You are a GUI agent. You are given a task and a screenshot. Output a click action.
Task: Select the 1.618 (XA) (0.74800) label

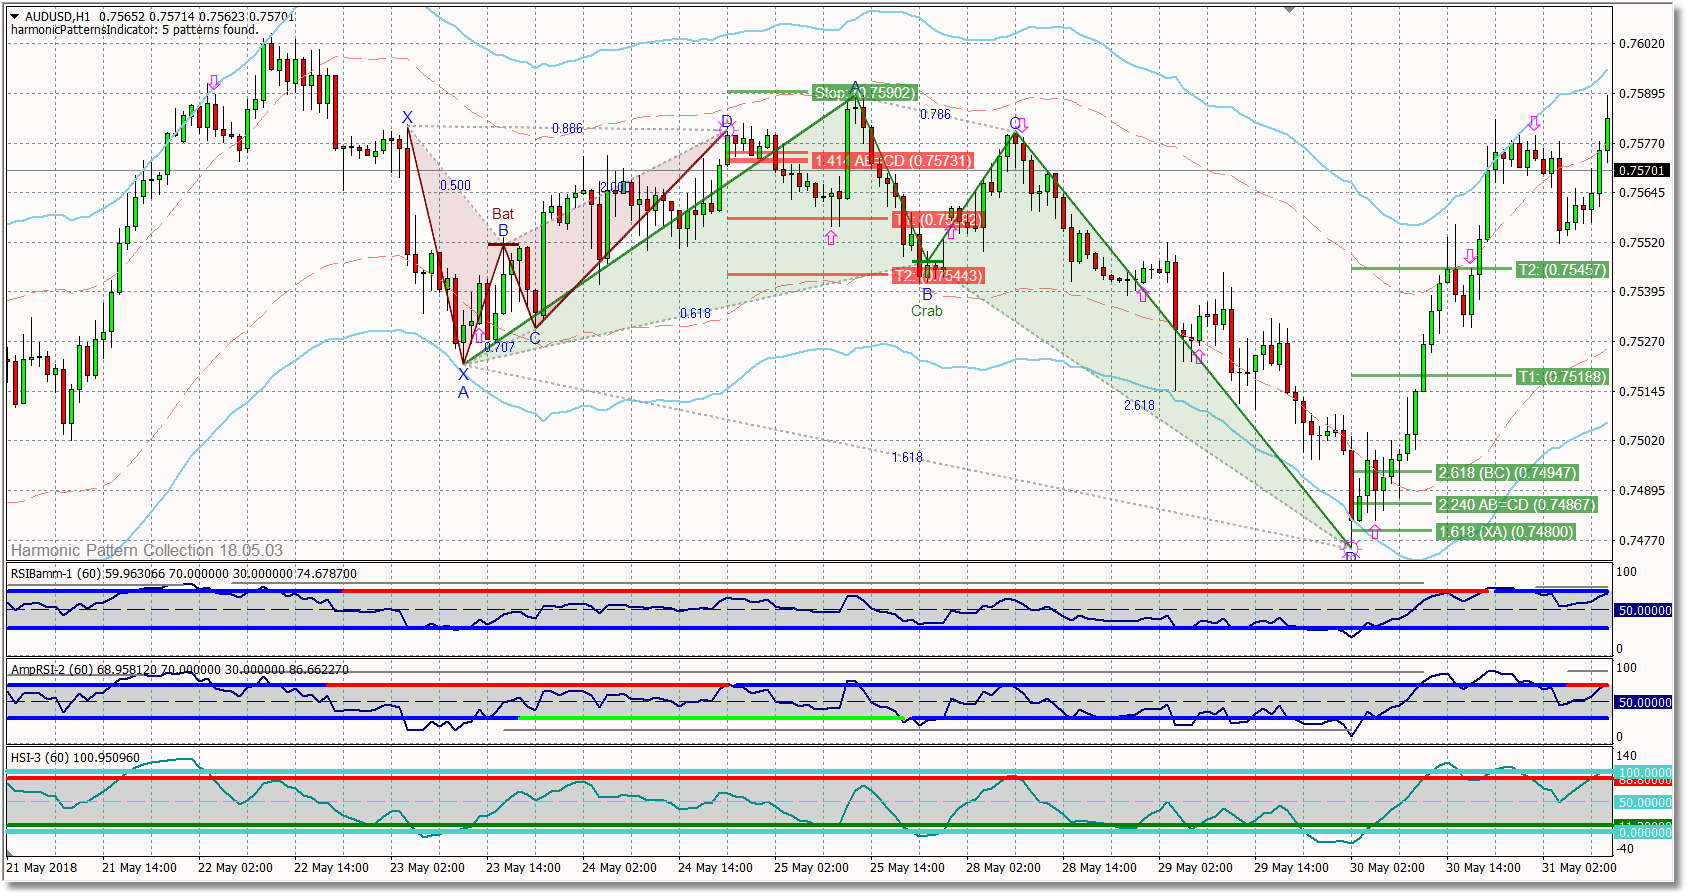[x=1505, y=532]
